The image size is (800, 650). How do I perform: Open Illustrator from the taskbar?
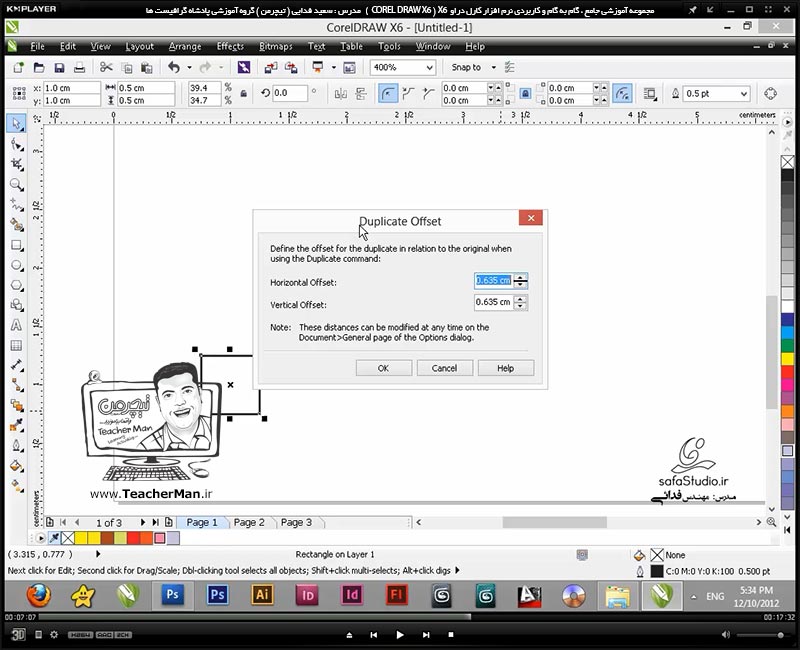[x=262, y=595]
